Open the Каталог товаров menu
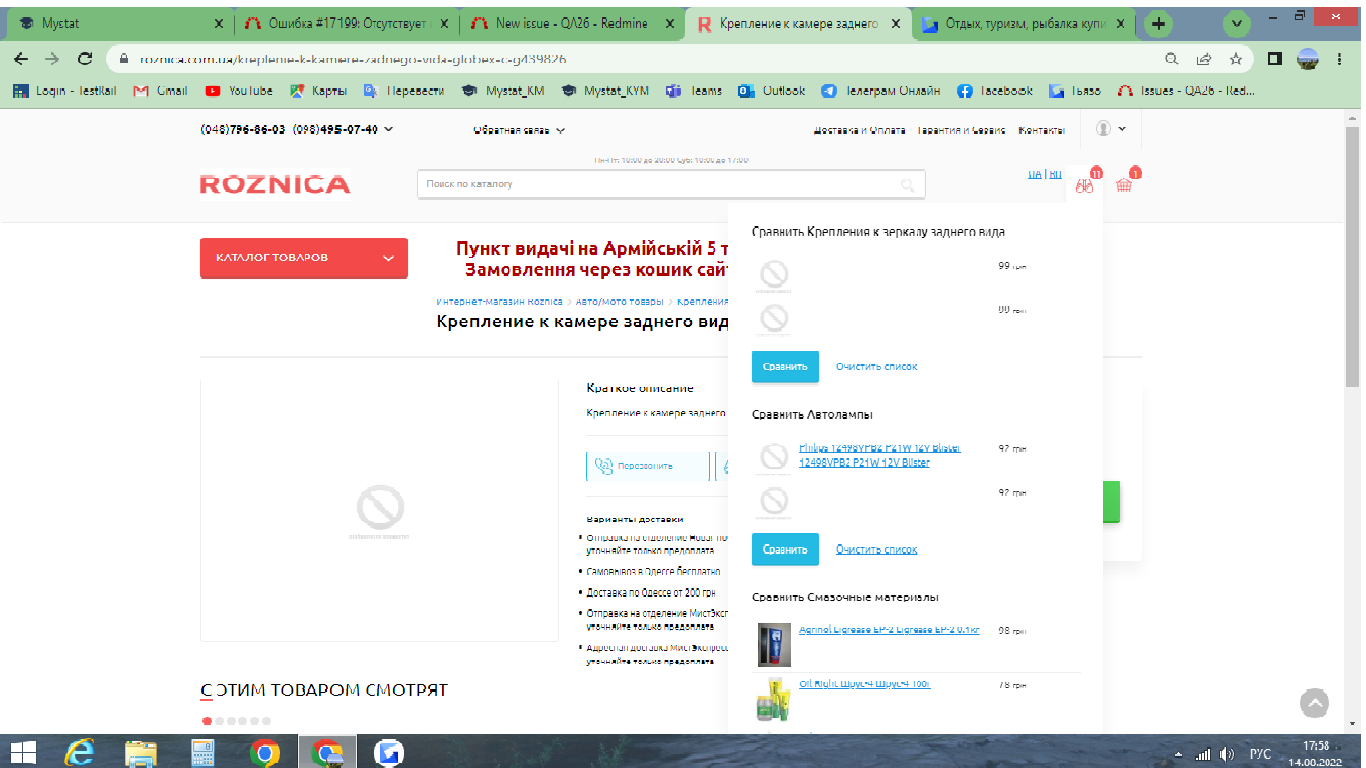The width and height of the screenshot is (1366, 768). [x=303, y=258]
